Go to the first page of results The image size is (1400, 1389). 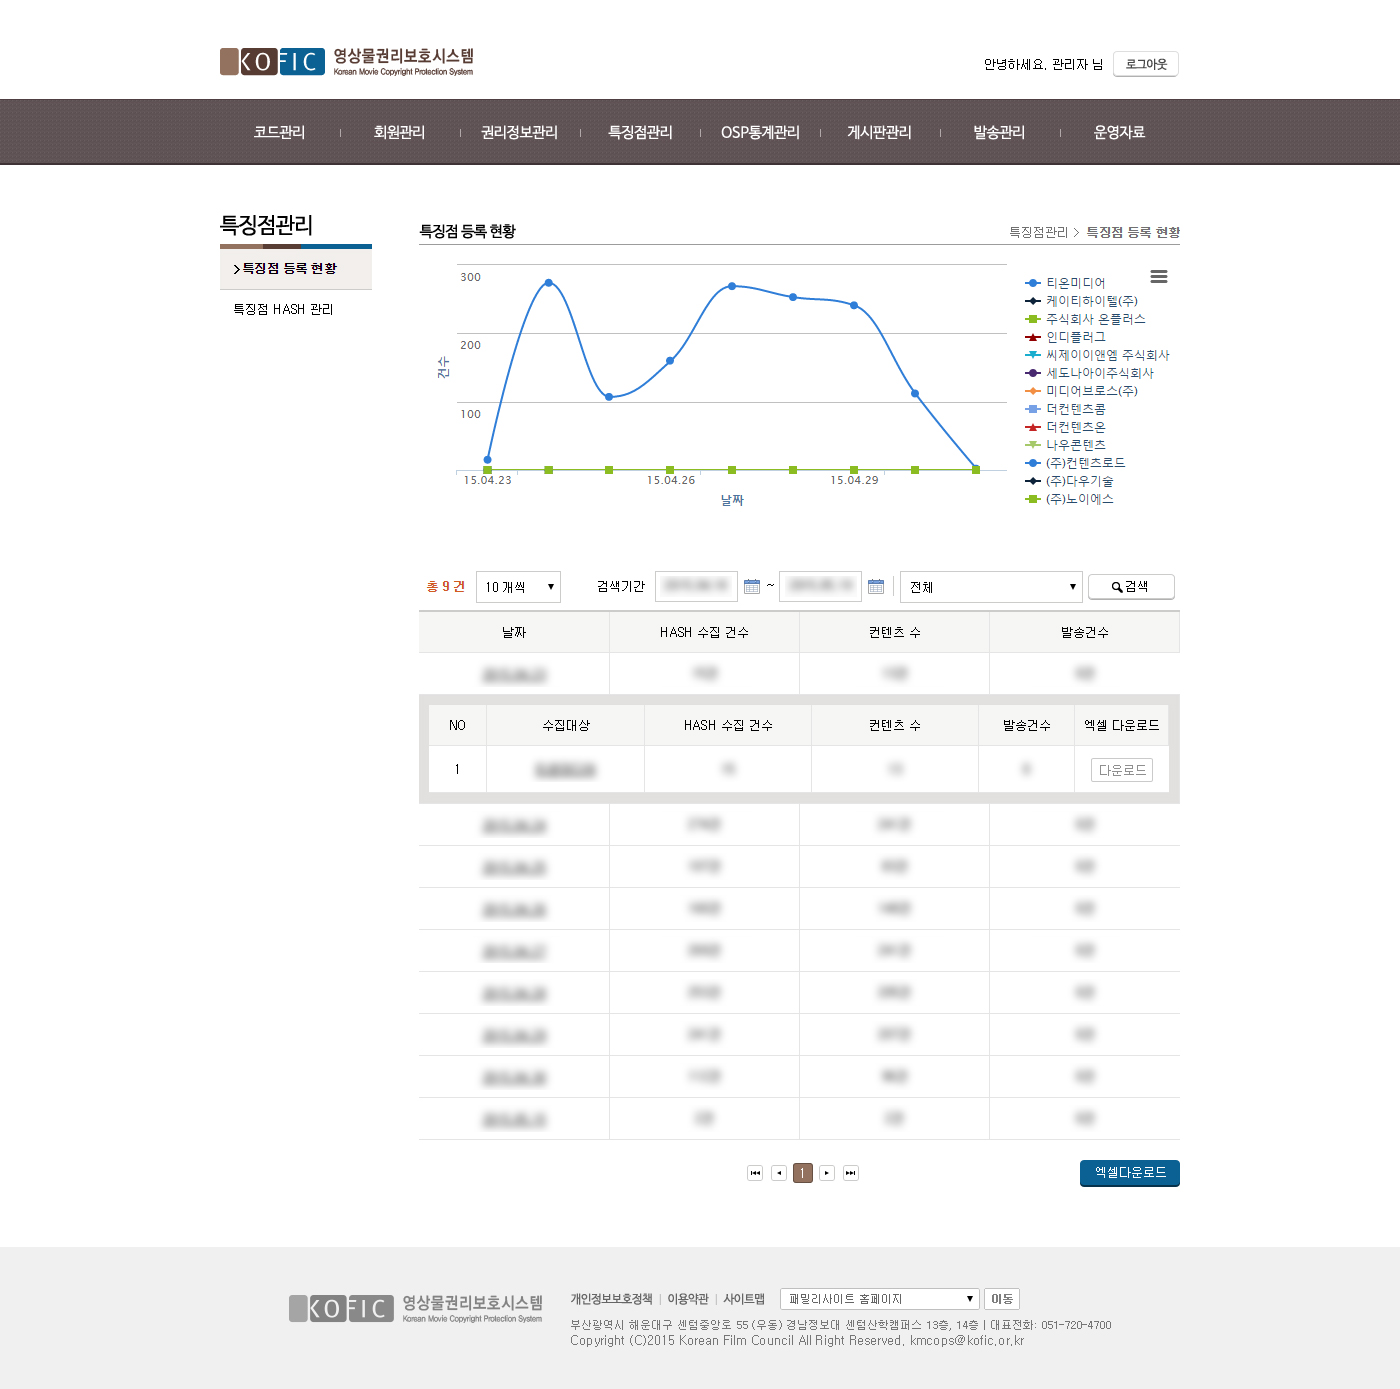click(755, 1173)
